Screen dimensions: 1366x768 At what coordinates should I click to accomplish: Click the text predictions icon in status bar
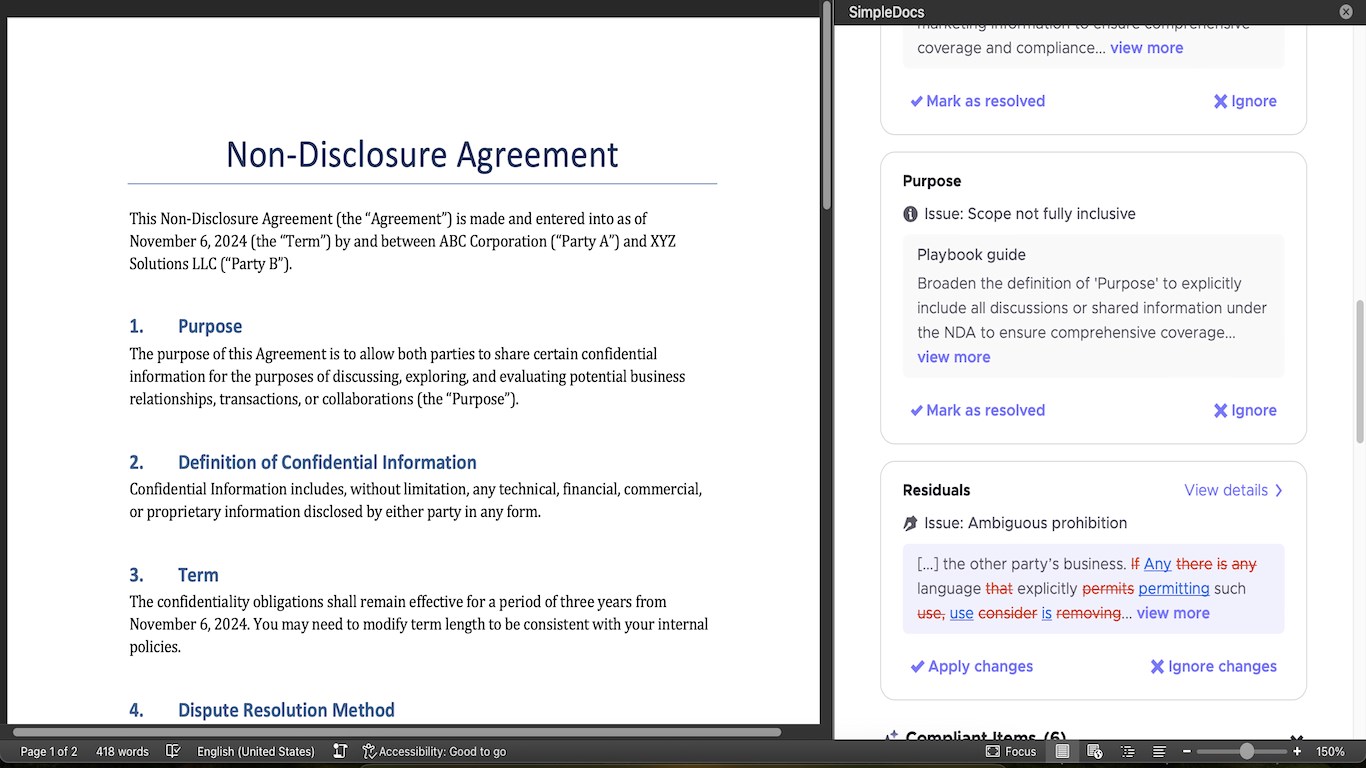[x=340, y=751]
